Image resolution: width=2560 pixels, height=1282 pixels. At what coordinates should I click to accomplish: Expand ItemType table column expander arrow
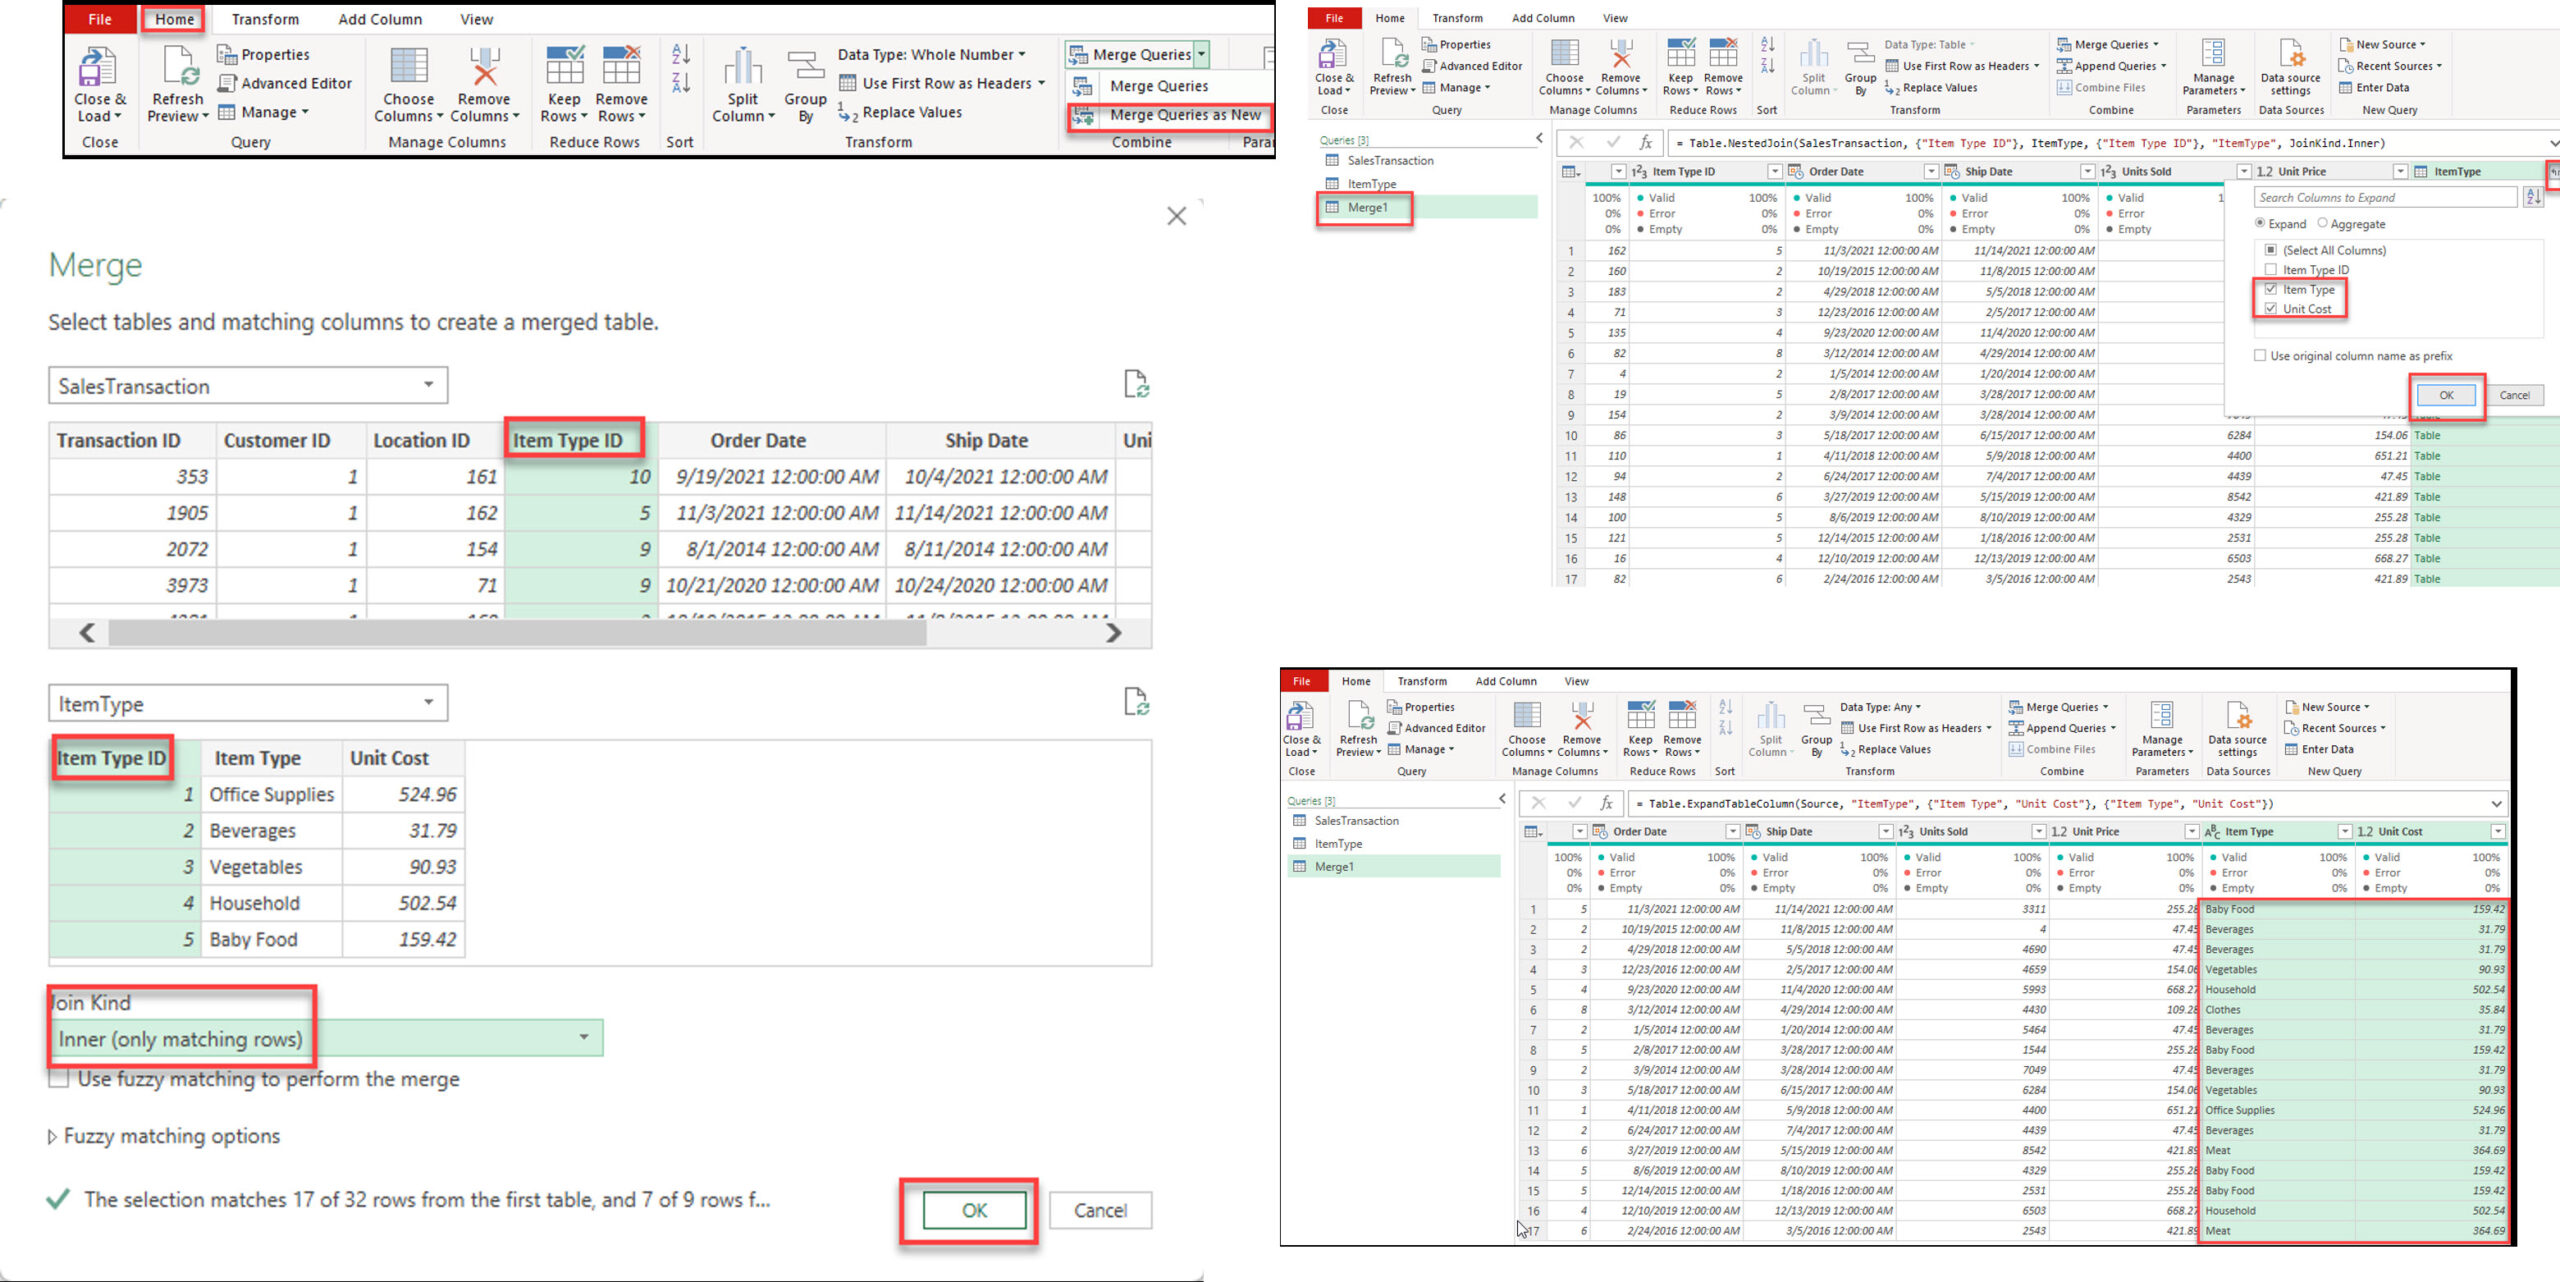[x=2550, y=175]
